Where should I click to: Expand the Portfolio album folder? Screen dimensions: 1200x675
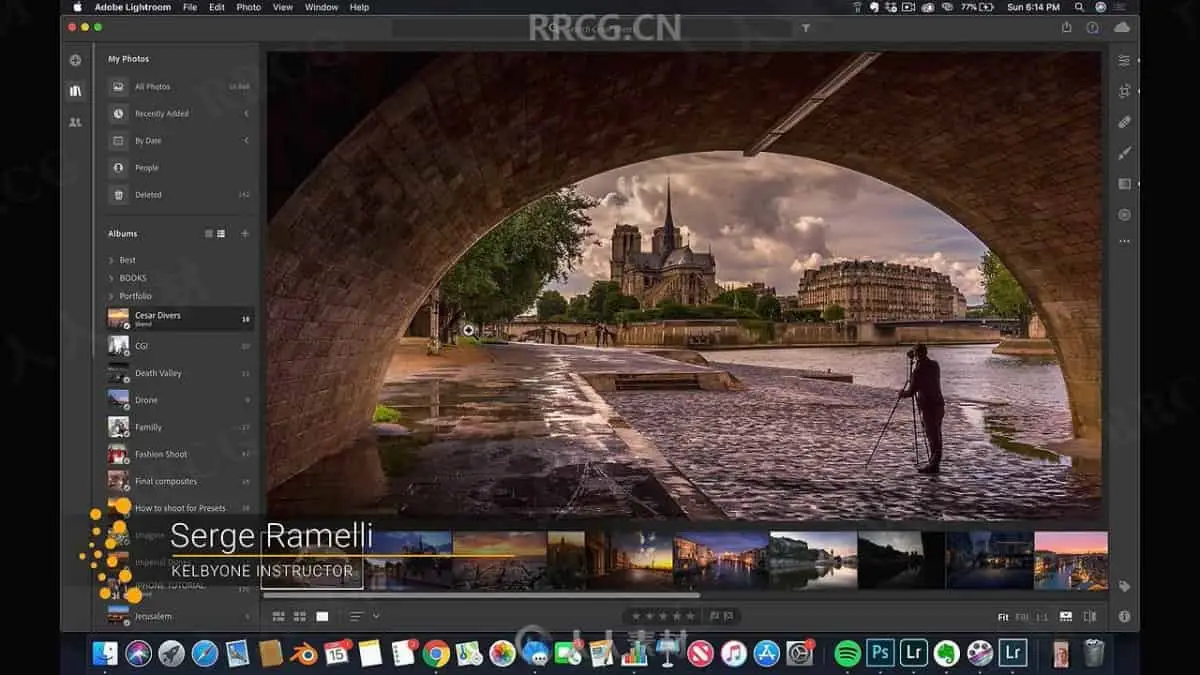pyautogui.click(x=111, y=296)
